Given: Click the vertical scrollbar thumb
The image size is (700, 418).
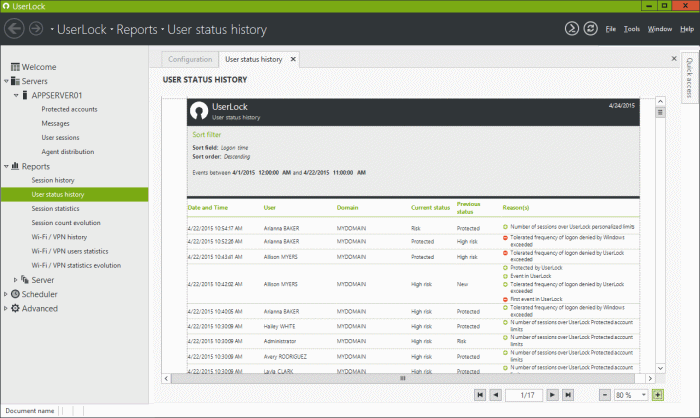Looking at the screenshot, I should [660, 113].
